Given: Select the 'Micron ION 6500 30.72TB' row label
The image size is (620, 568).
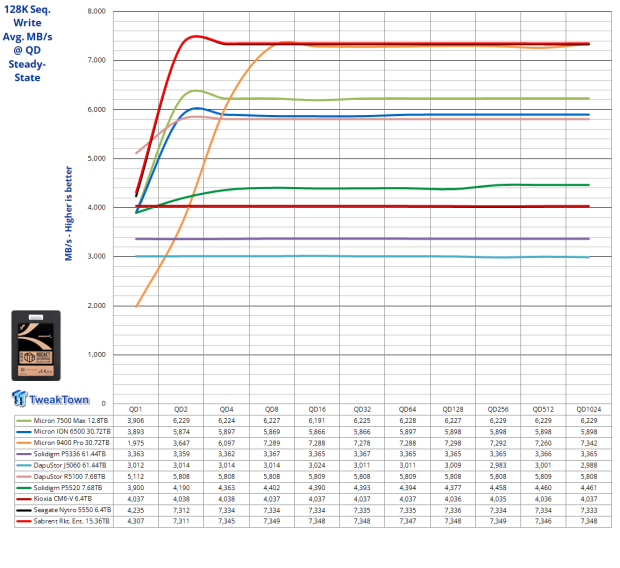Looking at the screenshot, I should click(x=72, y=432).
